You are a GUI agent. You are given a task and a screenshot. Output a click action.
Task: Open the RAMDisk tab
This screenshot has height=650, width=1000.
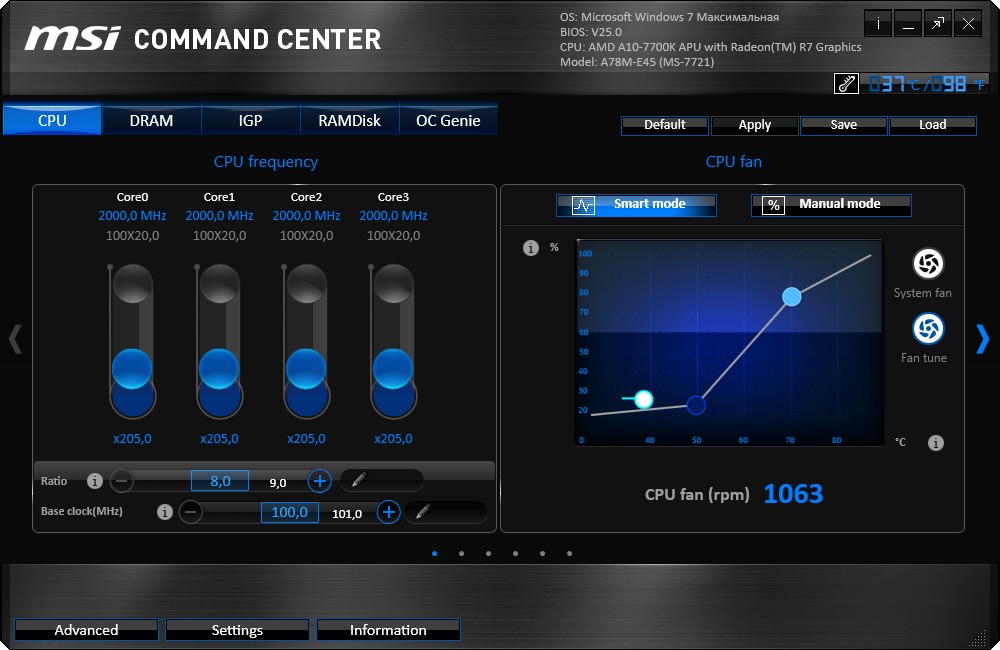[349, 120]
